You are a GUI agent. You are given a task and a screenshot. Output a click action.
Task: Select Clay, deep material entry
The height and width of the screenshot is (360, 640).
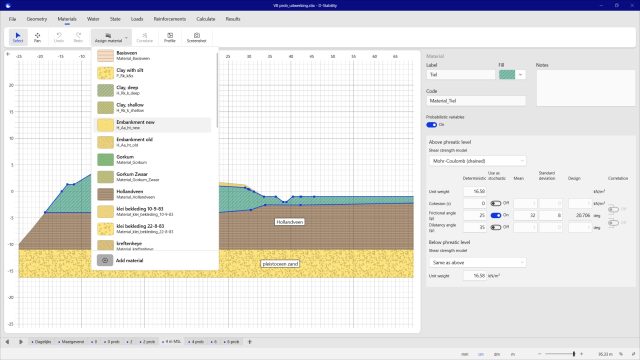point(153,90)
